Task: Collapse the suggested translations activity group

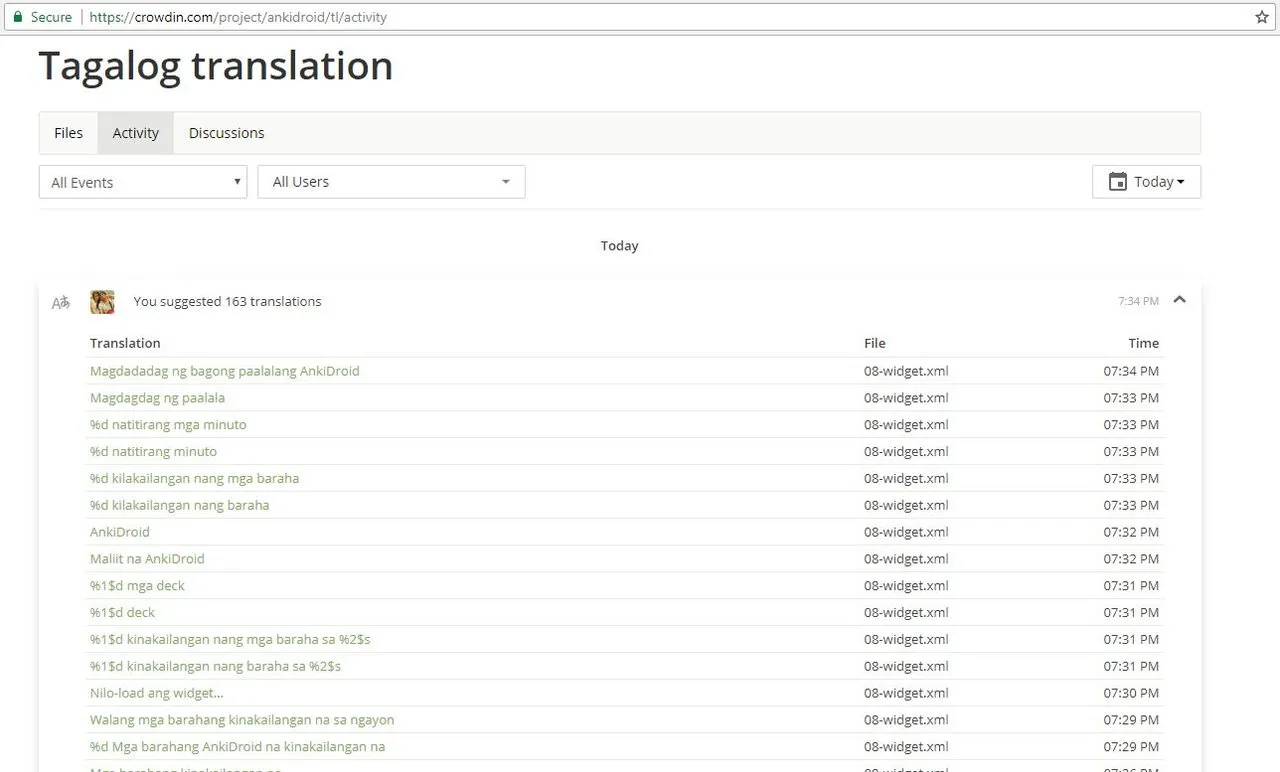Action: pos(1179,300)
